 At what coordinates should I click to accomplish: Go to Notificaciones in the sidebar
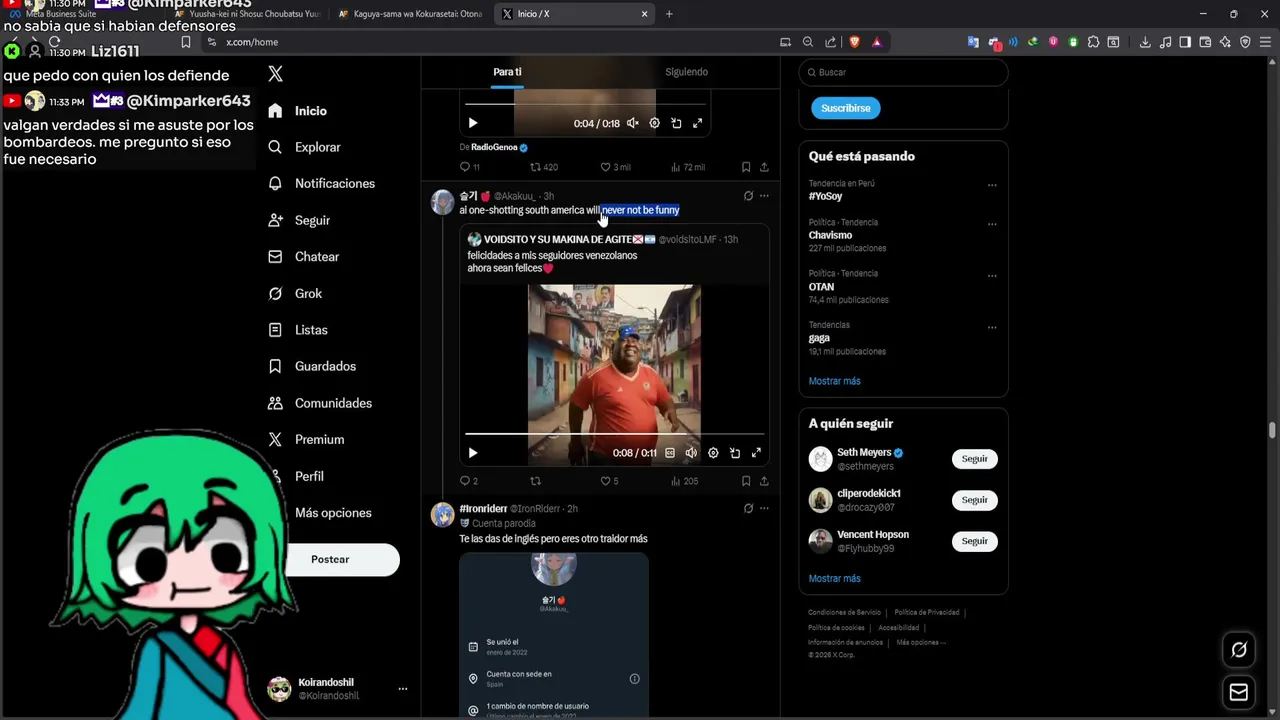pyautogui.click(x=321, y=184)
